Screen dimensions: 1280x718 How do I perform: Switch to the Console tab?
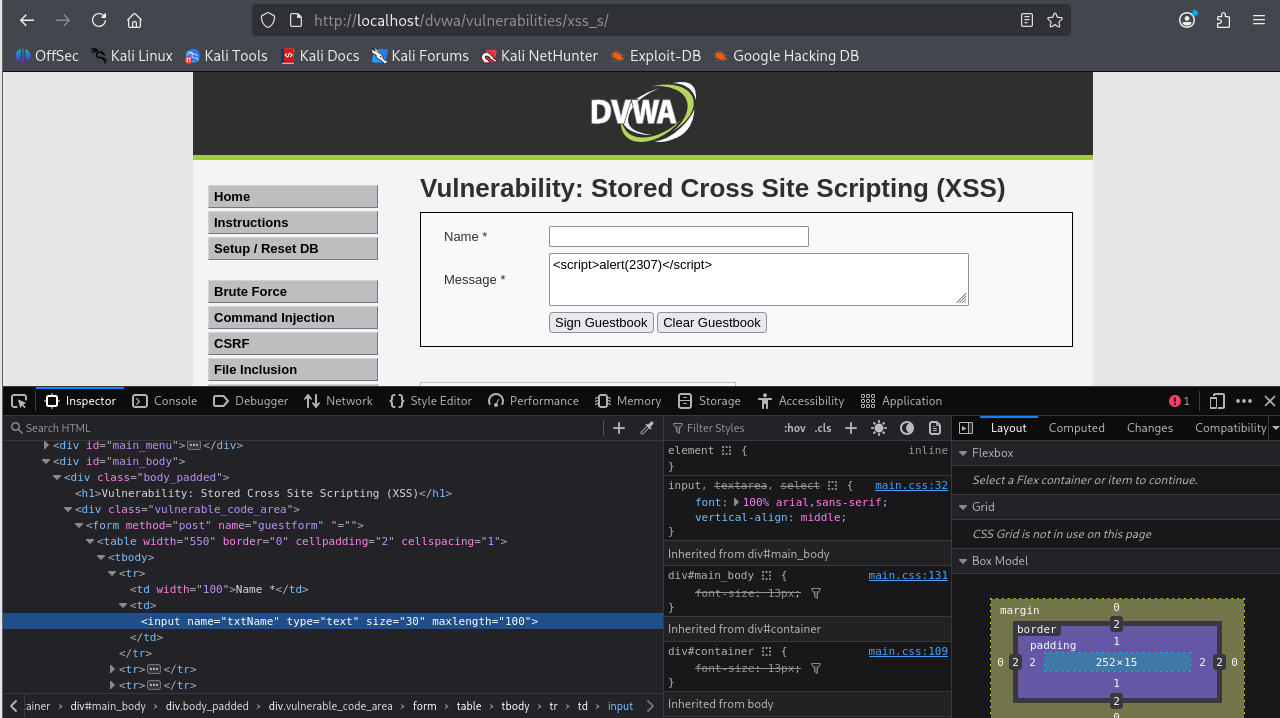click(x=165, y=401)
